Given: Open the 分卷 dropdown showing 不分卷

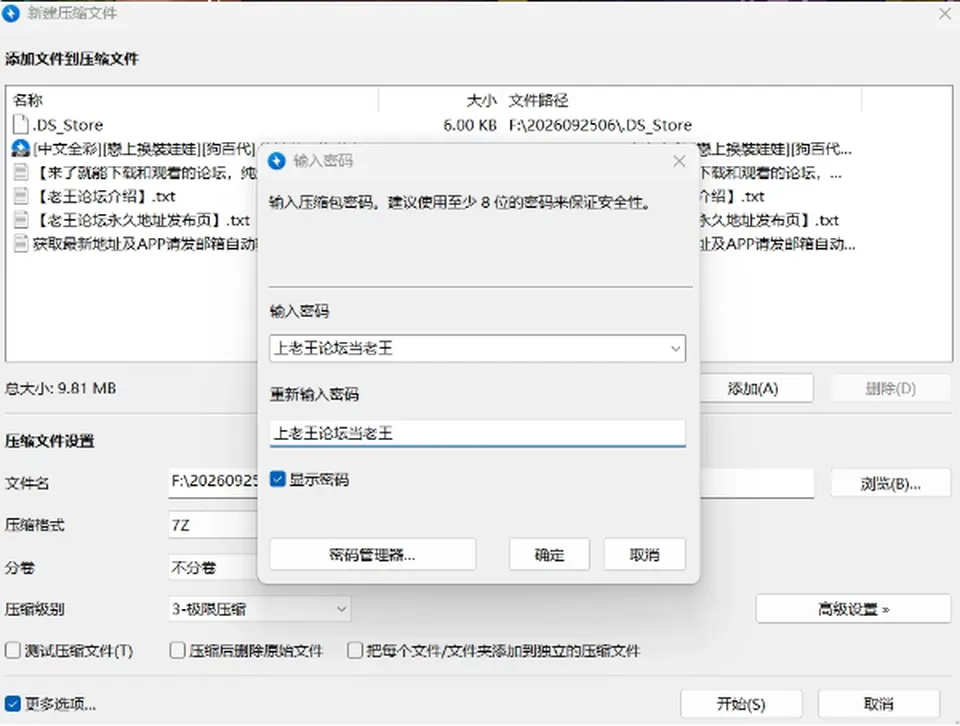Looking at the screenshot, I should tap(213, 567).
